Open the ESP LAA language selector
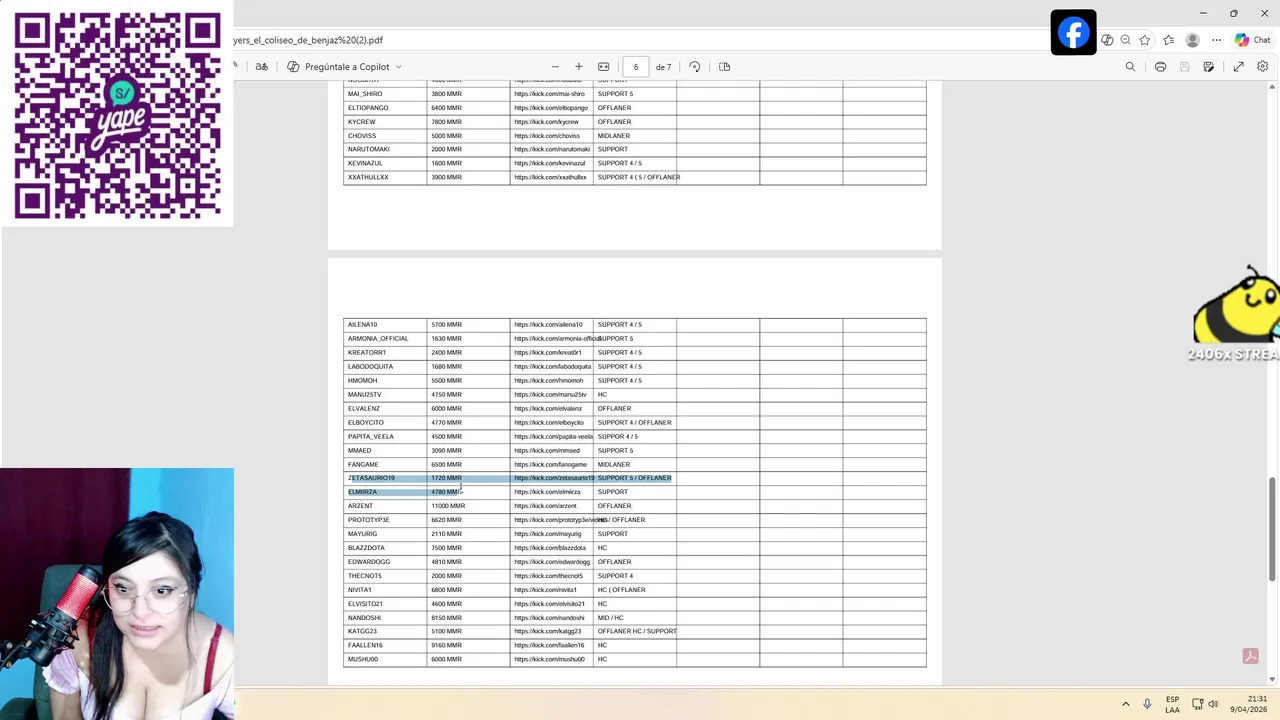The image size is (1280, 720). pyautogui.click(x=1172, y=704)
